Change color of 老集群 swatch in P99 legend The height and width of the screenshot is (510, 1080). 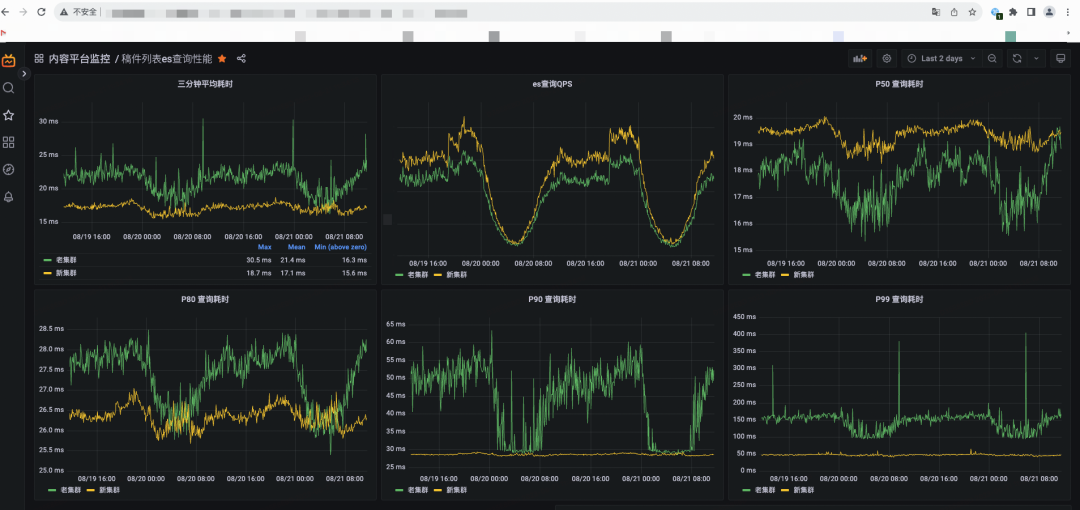747,490
